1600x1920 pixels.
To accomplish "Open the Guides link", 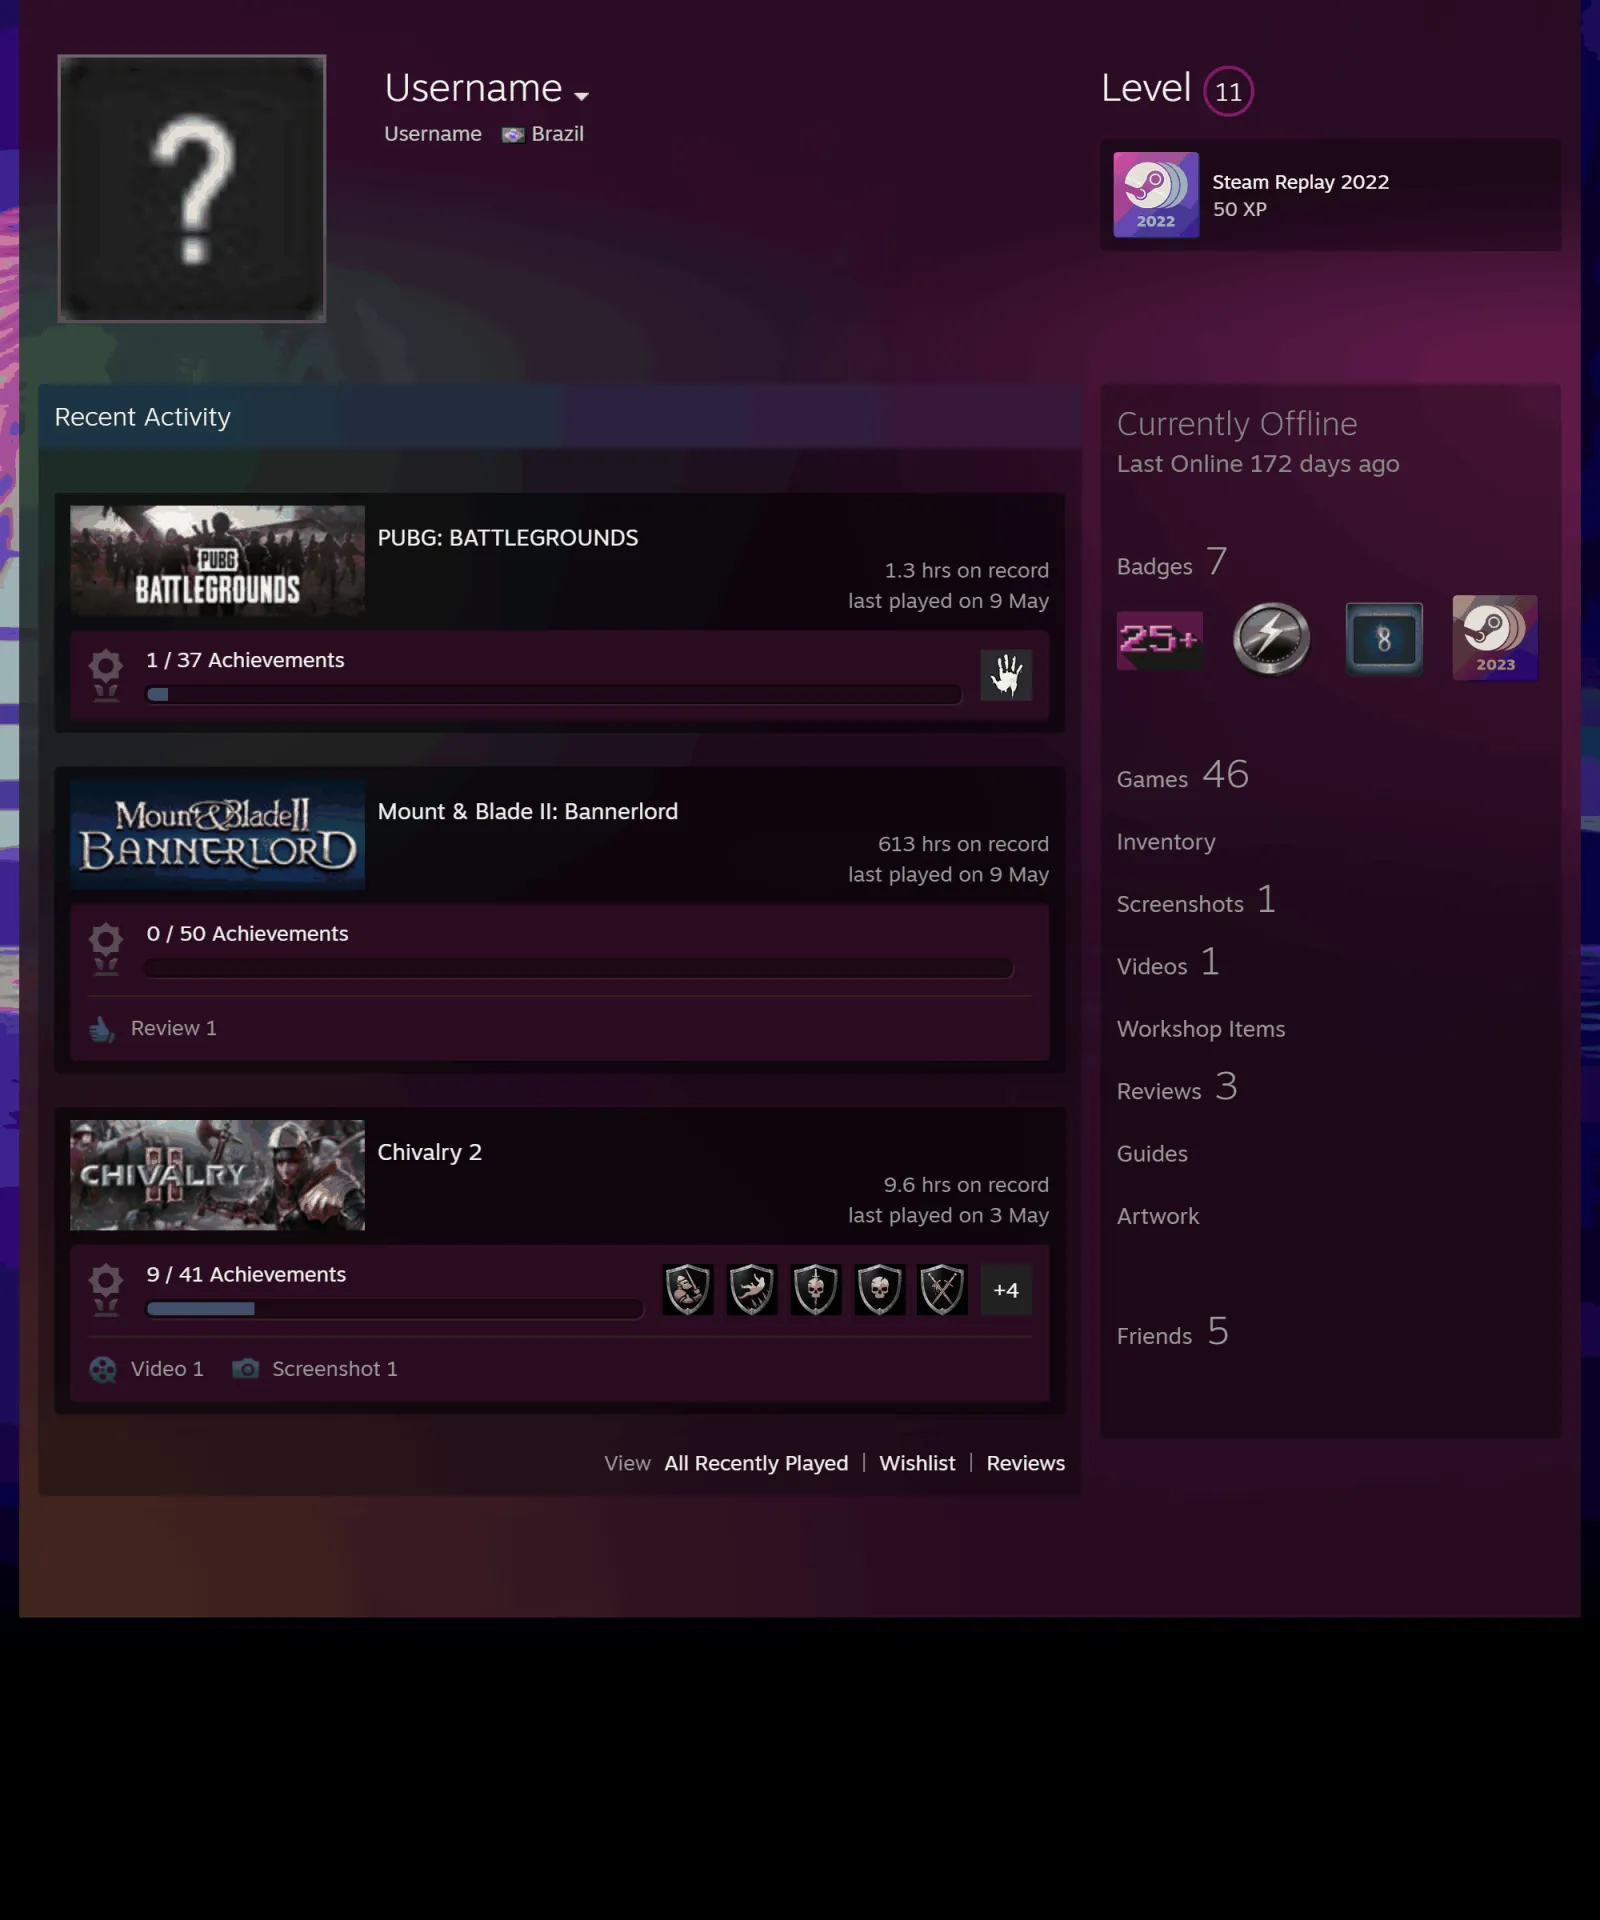I will [x=1152, y=1154].
